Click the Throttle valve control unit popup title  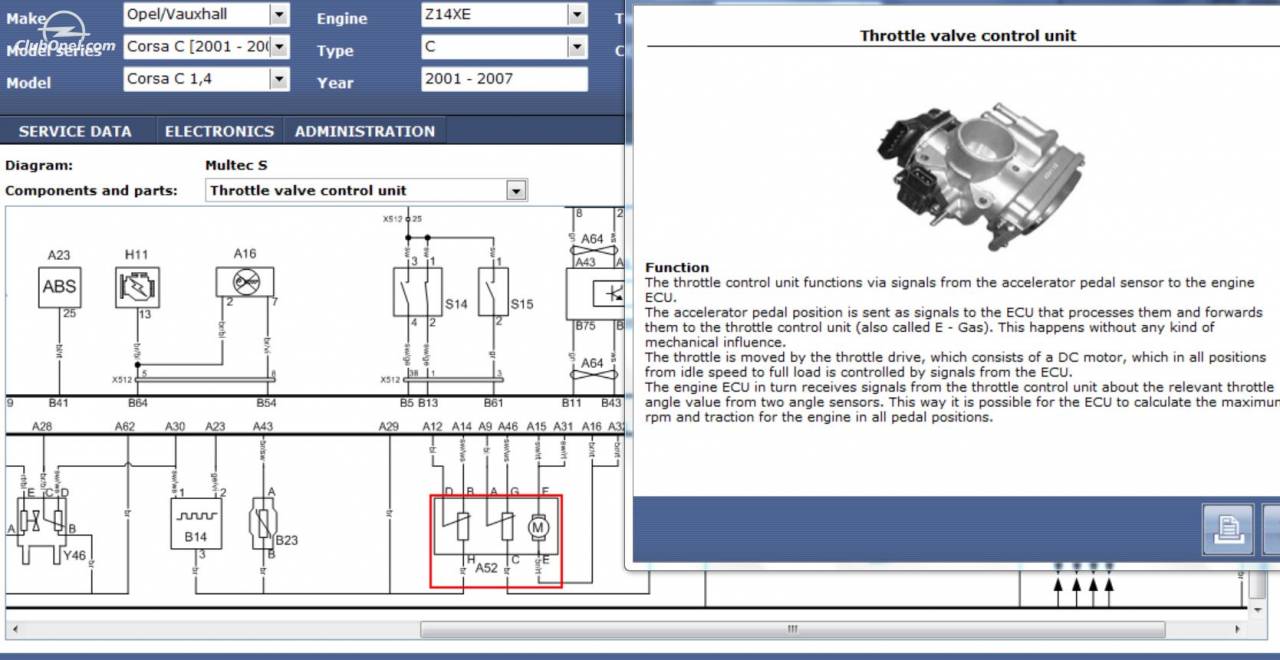(968, 35)
